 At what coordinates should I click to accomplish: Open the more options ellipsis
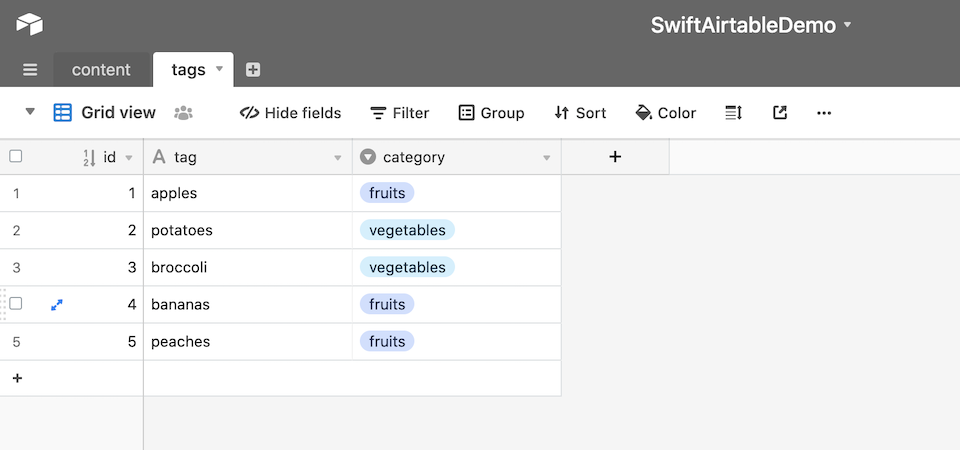pos(824,113)
